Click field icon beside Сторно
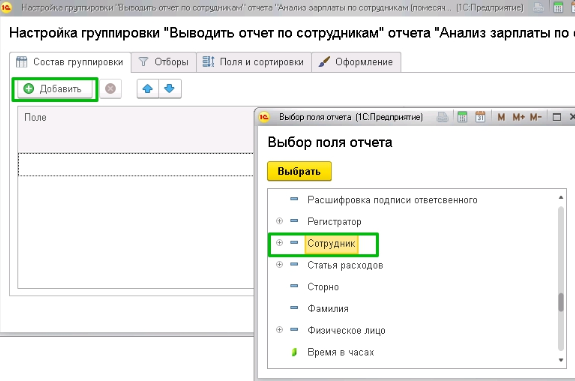Image resolution: width=575 pixels, height=381 pixels. point(294,286)
